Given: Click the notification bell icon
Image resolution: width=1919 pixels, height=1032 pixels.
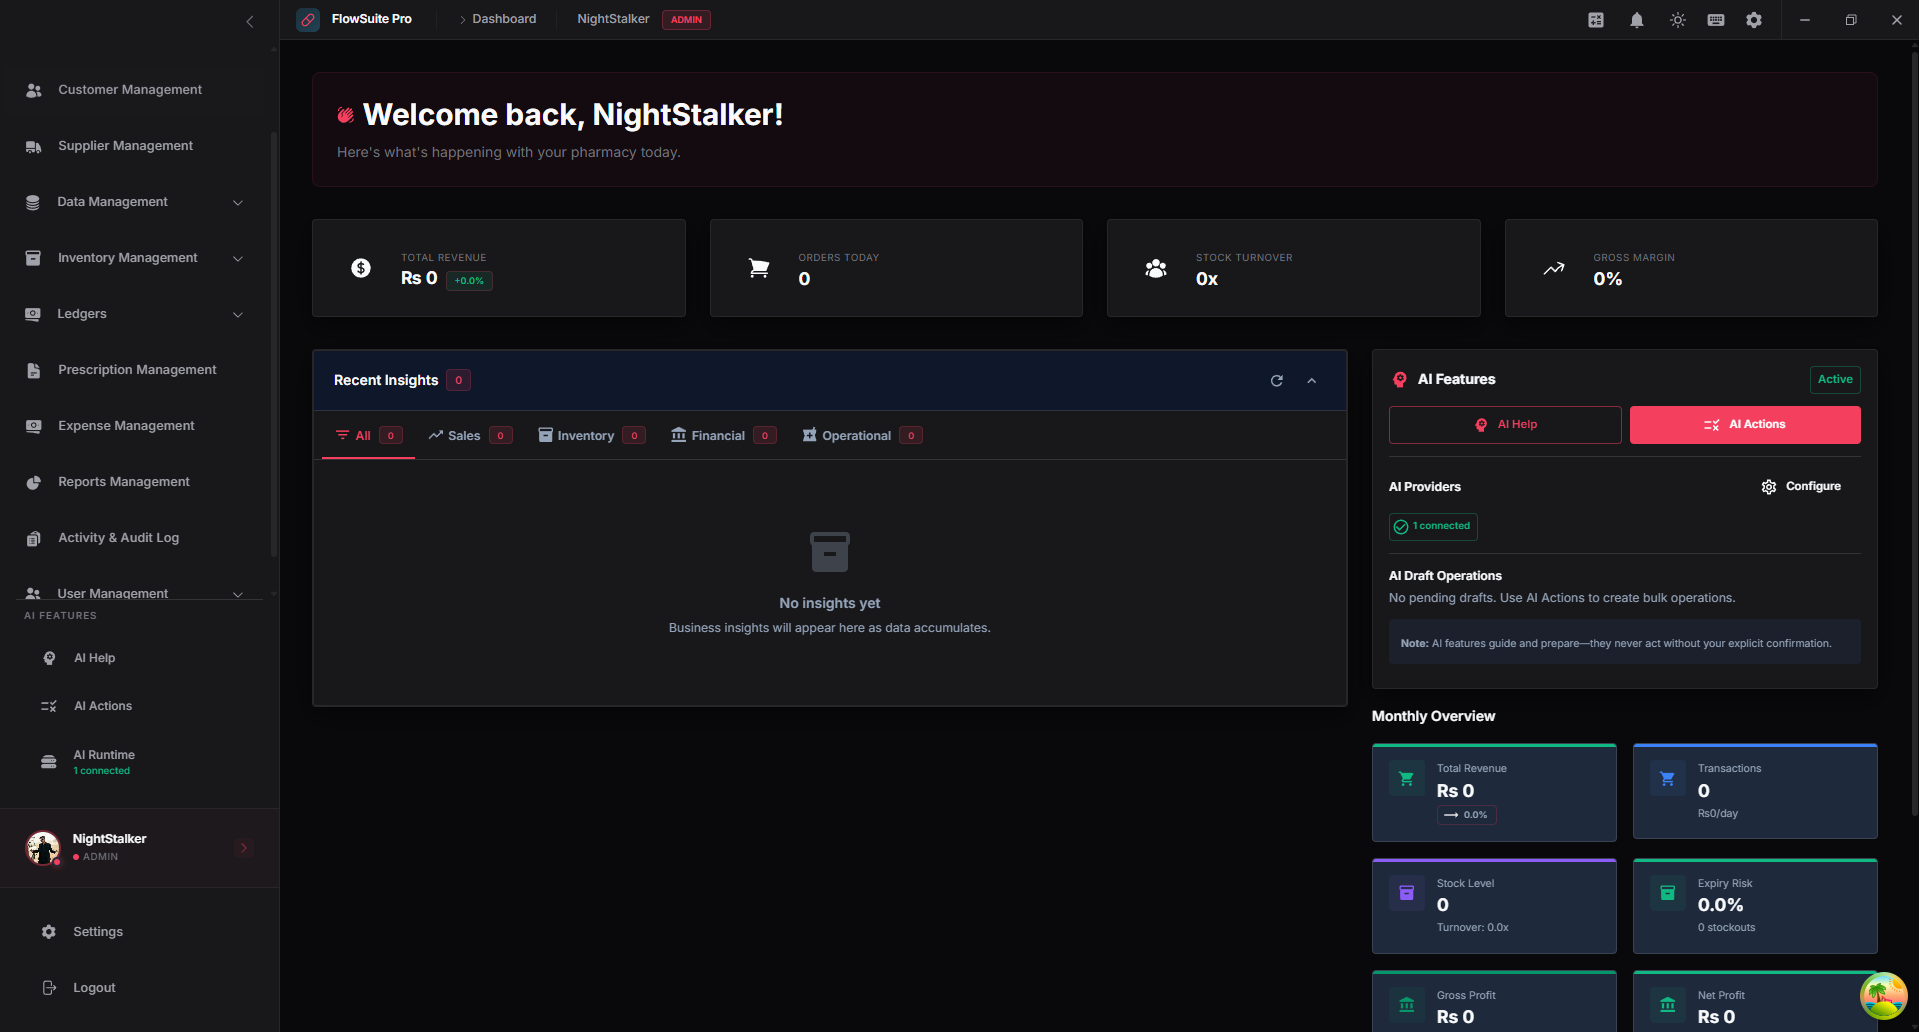Looking at the screenshot, I should pyautogui.click(x=1637, y=20).
